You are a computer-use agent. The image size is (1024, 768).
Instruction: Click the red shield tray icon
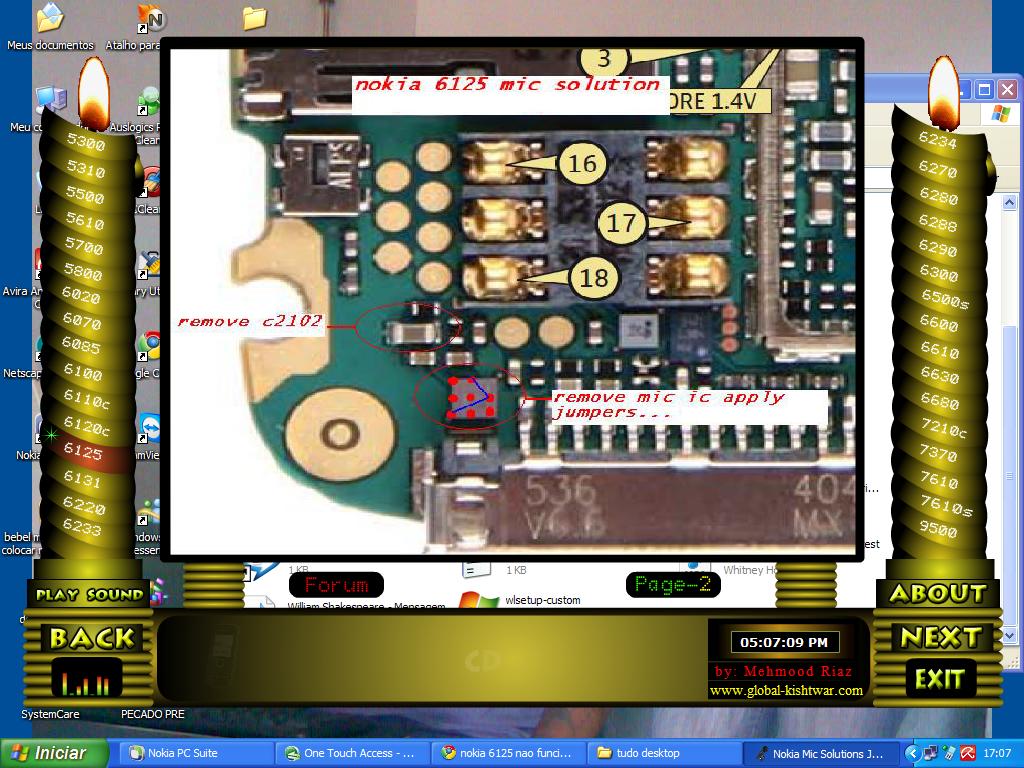(x=967, y=753)
